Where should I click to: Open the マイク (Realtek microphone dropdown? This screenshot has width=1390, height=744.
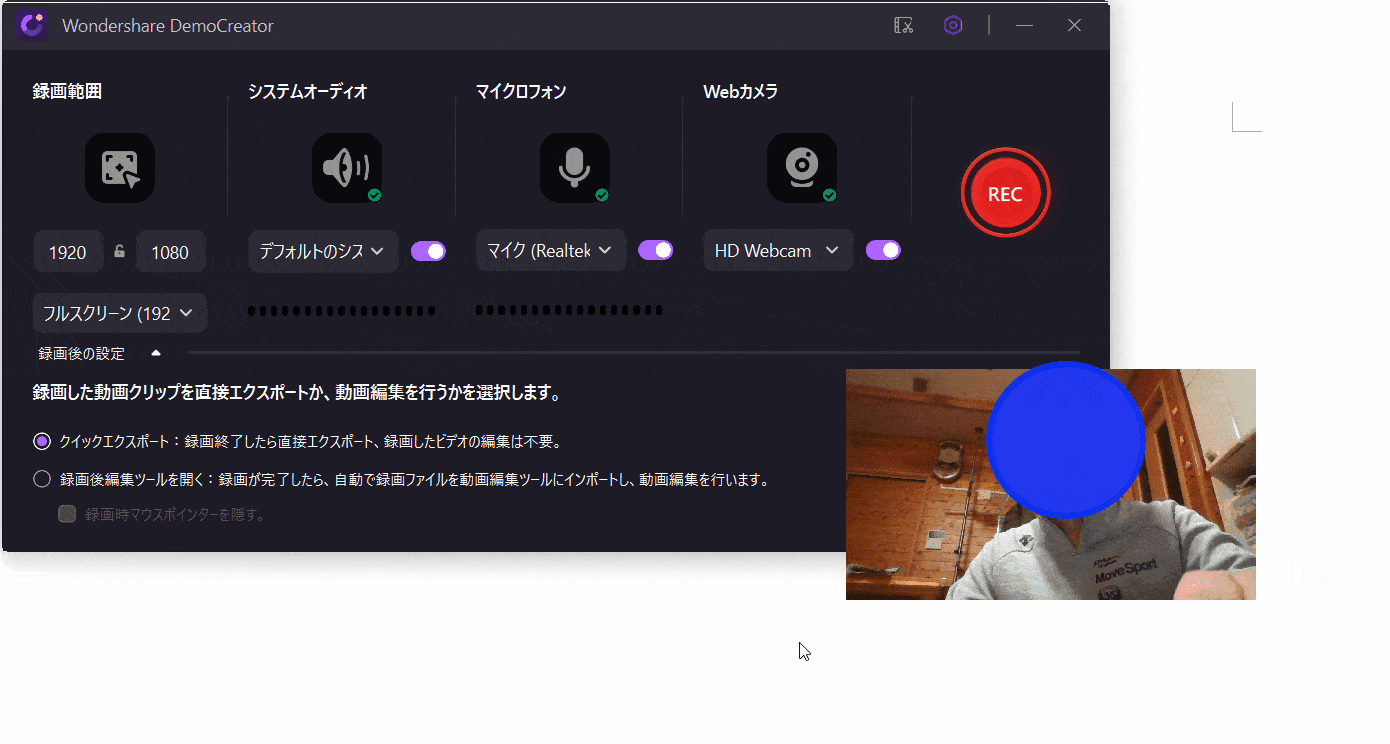pos(550,251)
